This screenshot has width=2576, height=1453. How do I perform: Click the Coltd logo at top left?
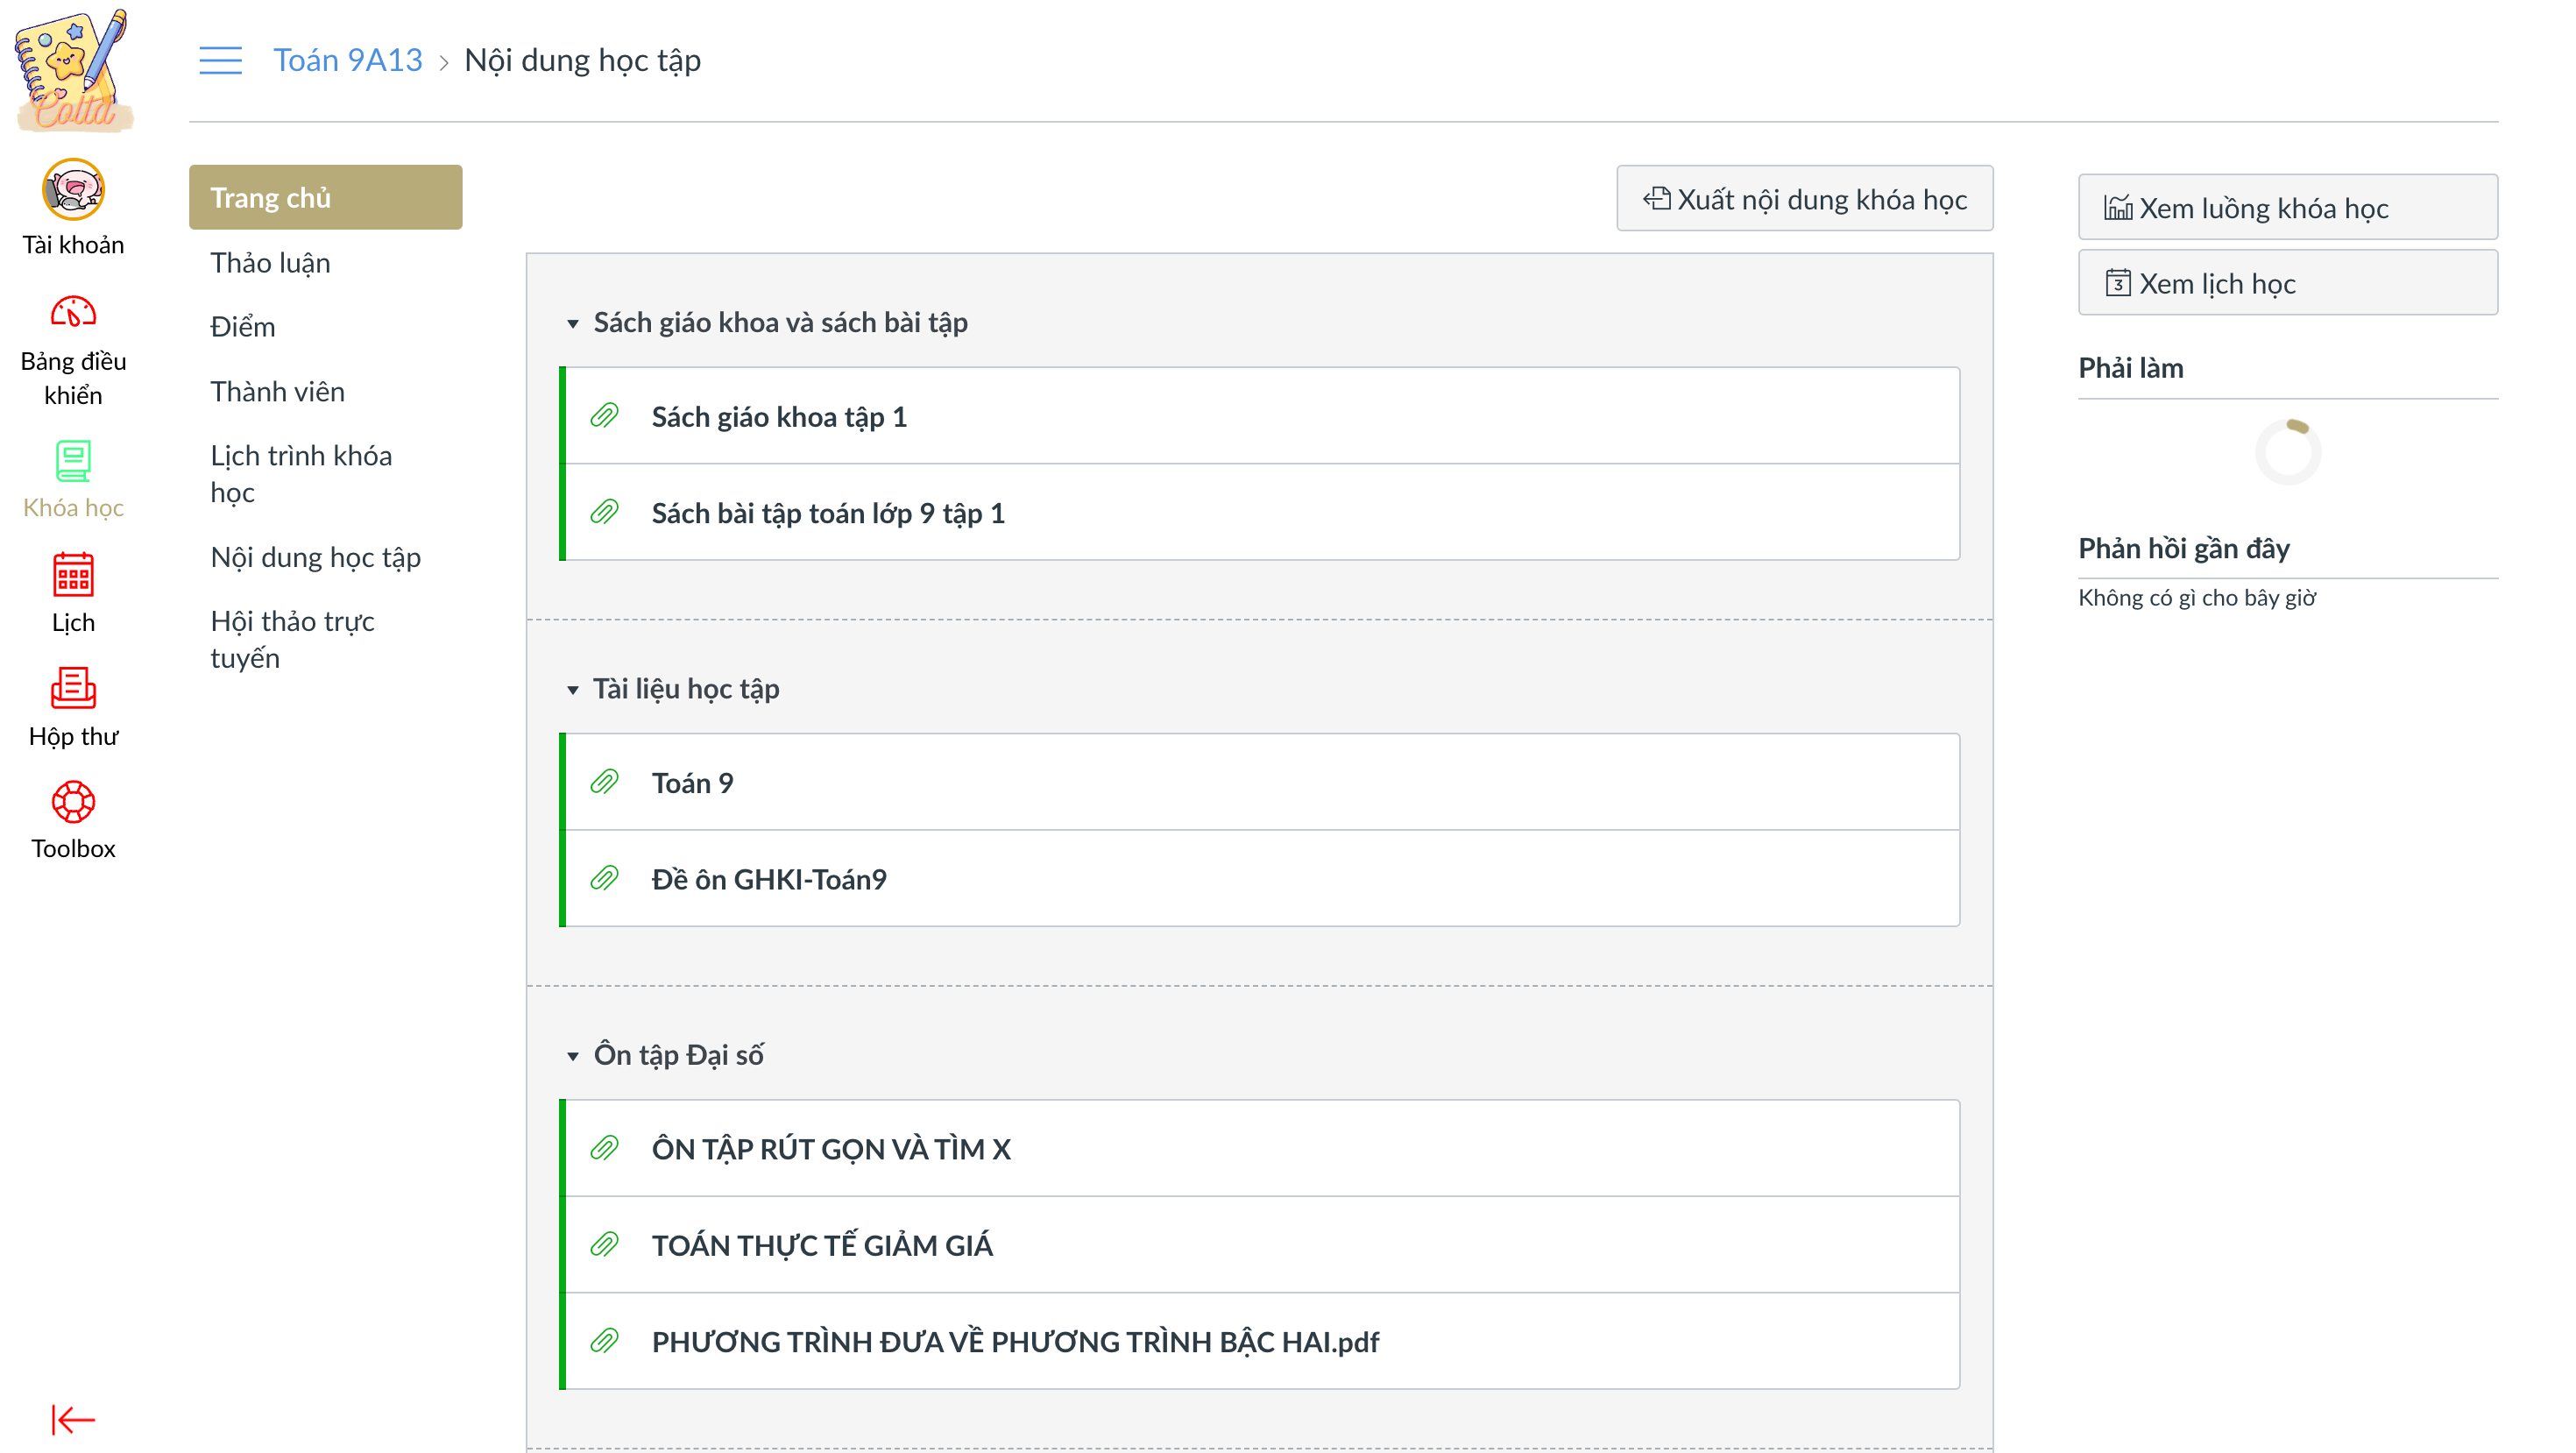73,68
